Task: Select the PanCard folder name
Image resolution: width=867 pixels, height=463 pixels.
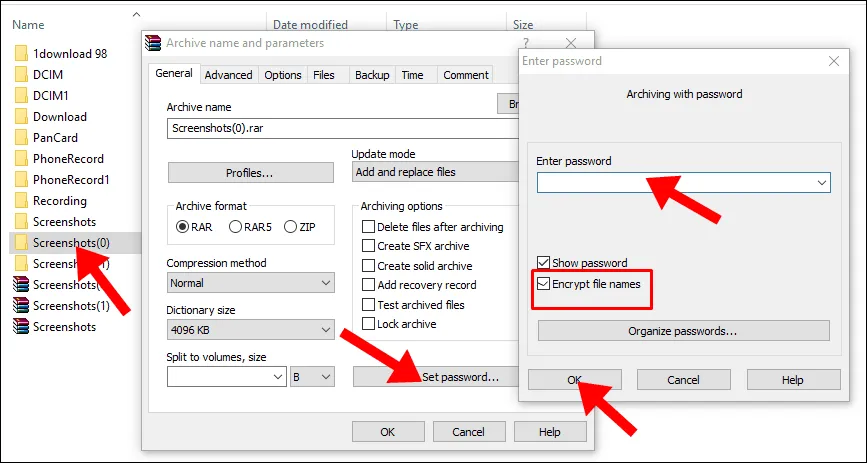Action: [x=55, y=138]
